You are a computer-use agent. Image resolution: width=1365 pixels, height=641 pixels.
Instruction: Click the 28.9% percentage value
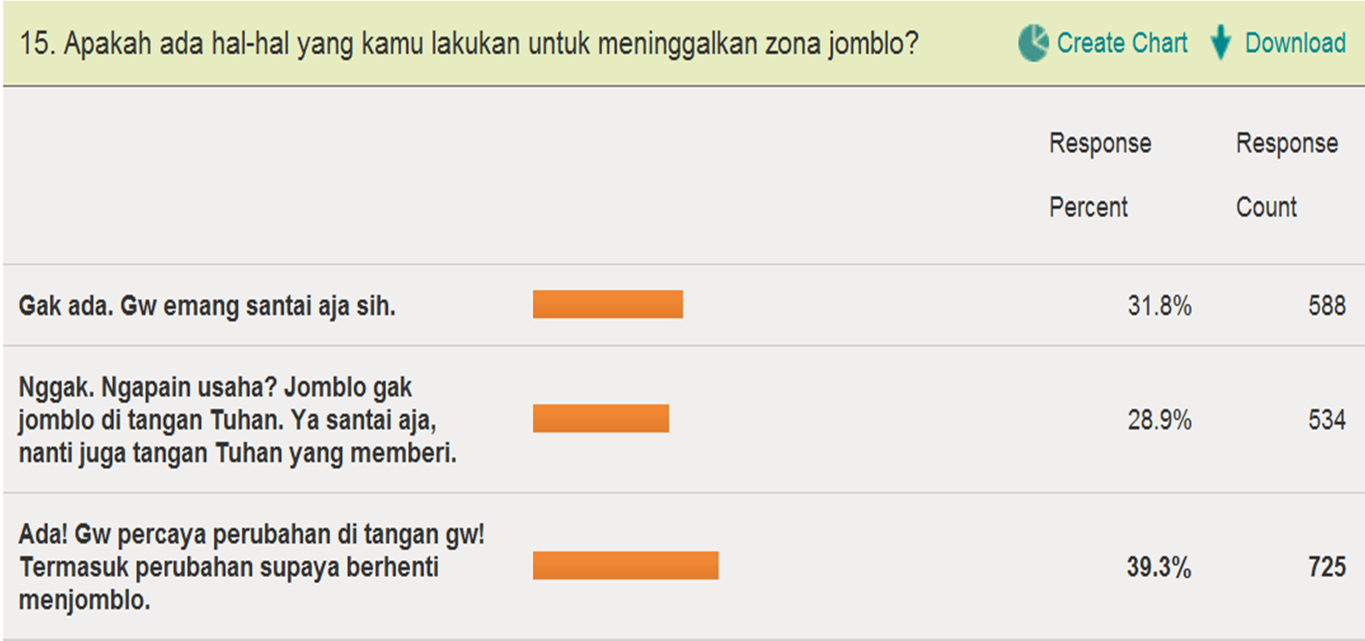pyautogui.click(x=1159, y=420)
